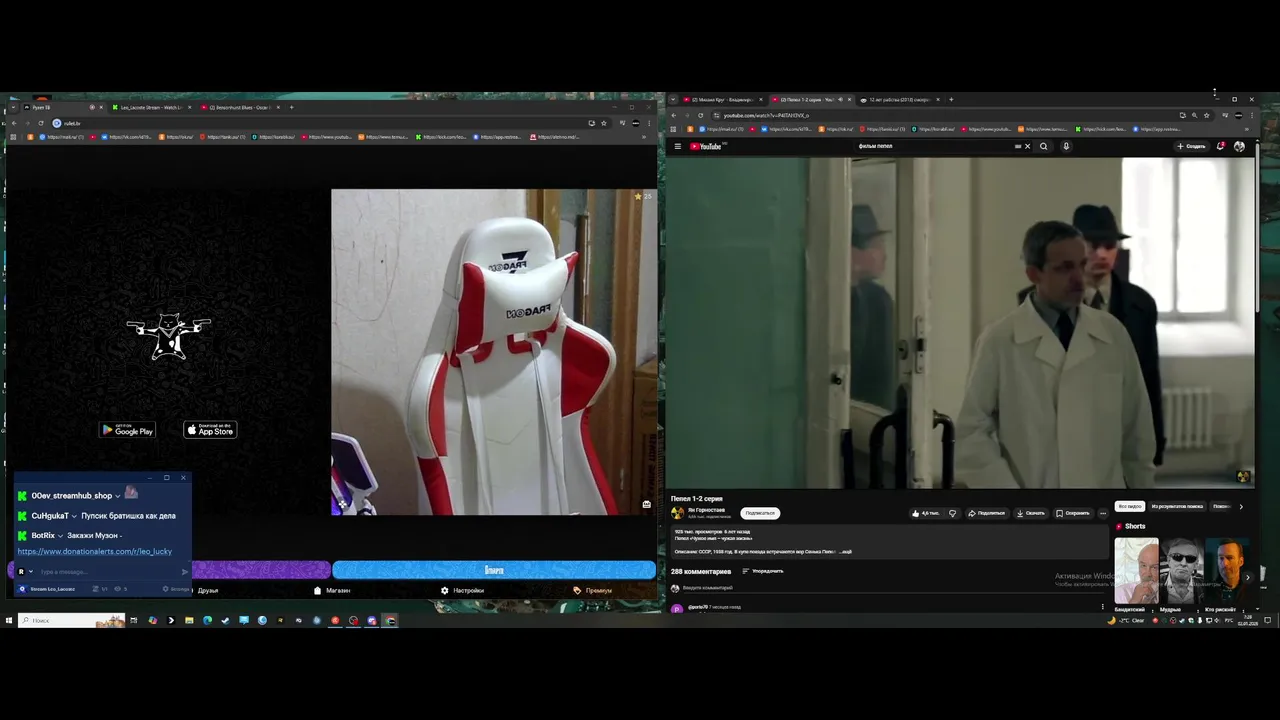Screen dimensions: 1280x720
Task: Open Настройки settings in bottom bar
Action: 462,590
